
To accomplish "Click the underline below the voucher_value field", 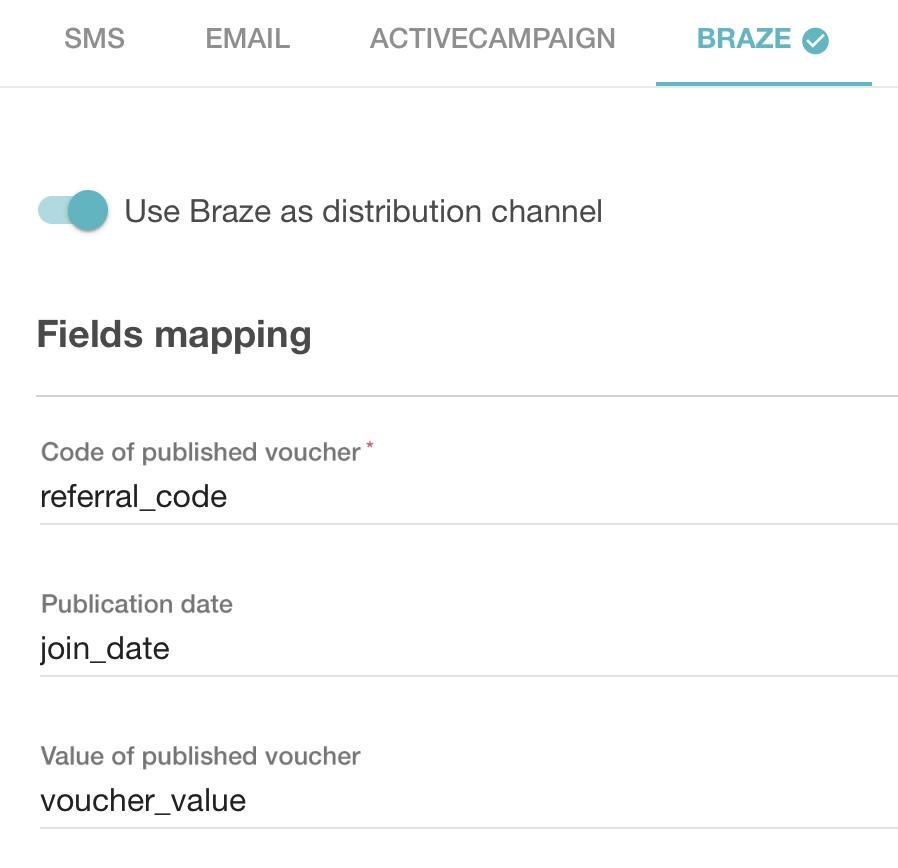I will (x=466, y=828).
